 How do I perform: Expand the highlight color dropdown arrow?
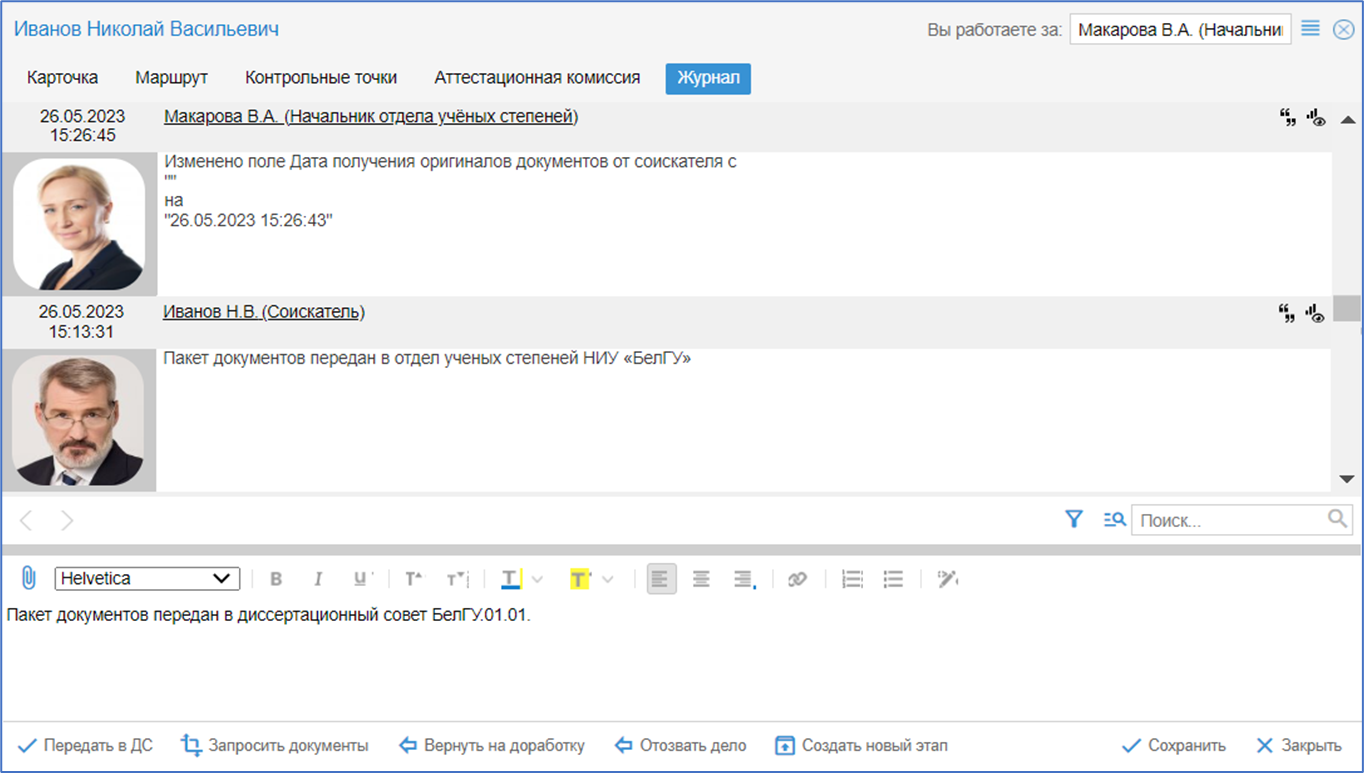click(607, 579)
